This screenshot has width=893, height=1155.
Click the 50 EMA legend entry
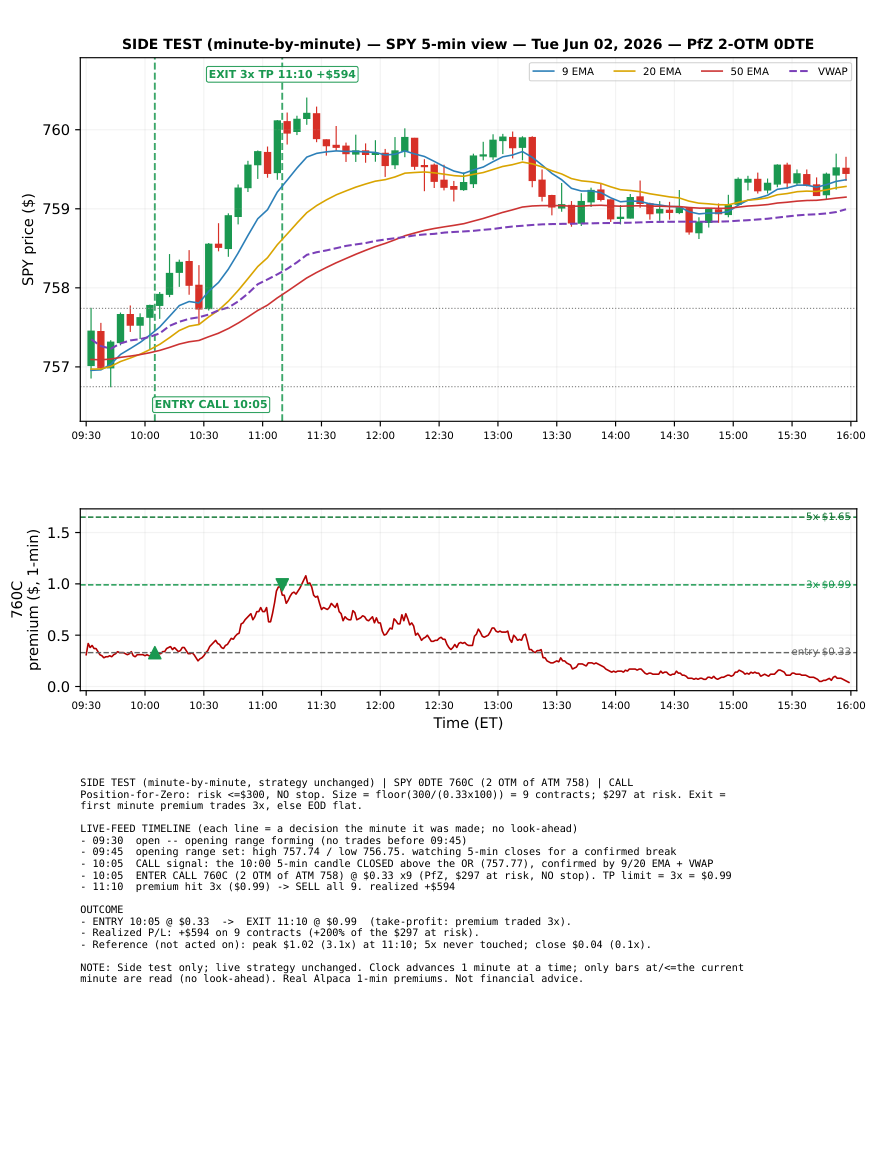click(735, 71)
